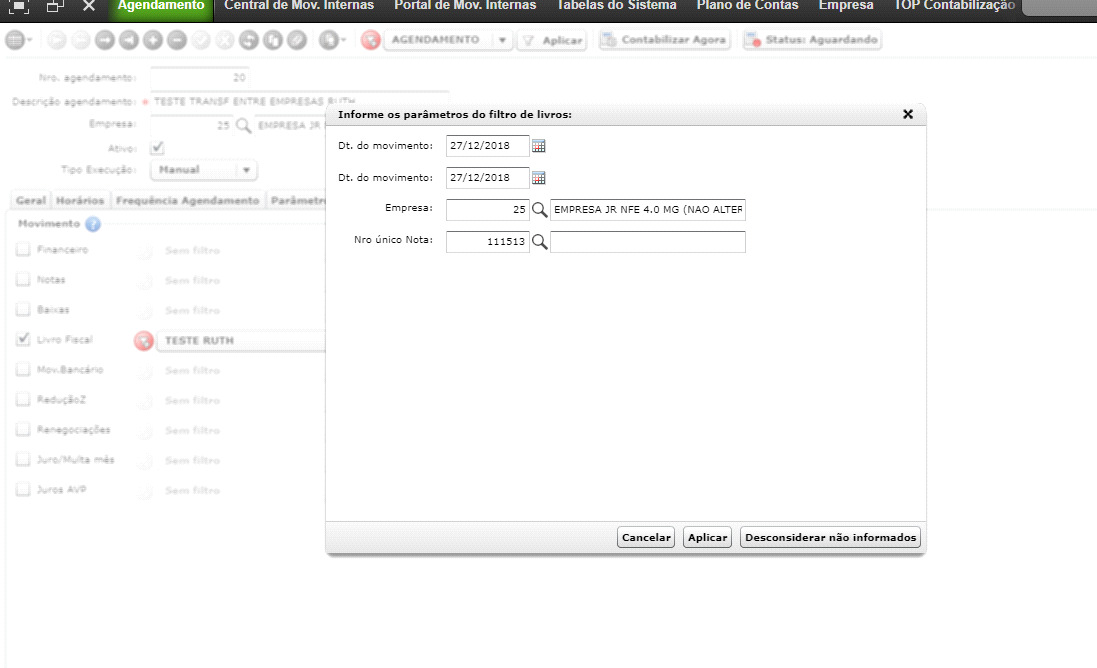
Task: Uncheck the Livro Fiscal checkbox
Action: [x=23, y=339]
